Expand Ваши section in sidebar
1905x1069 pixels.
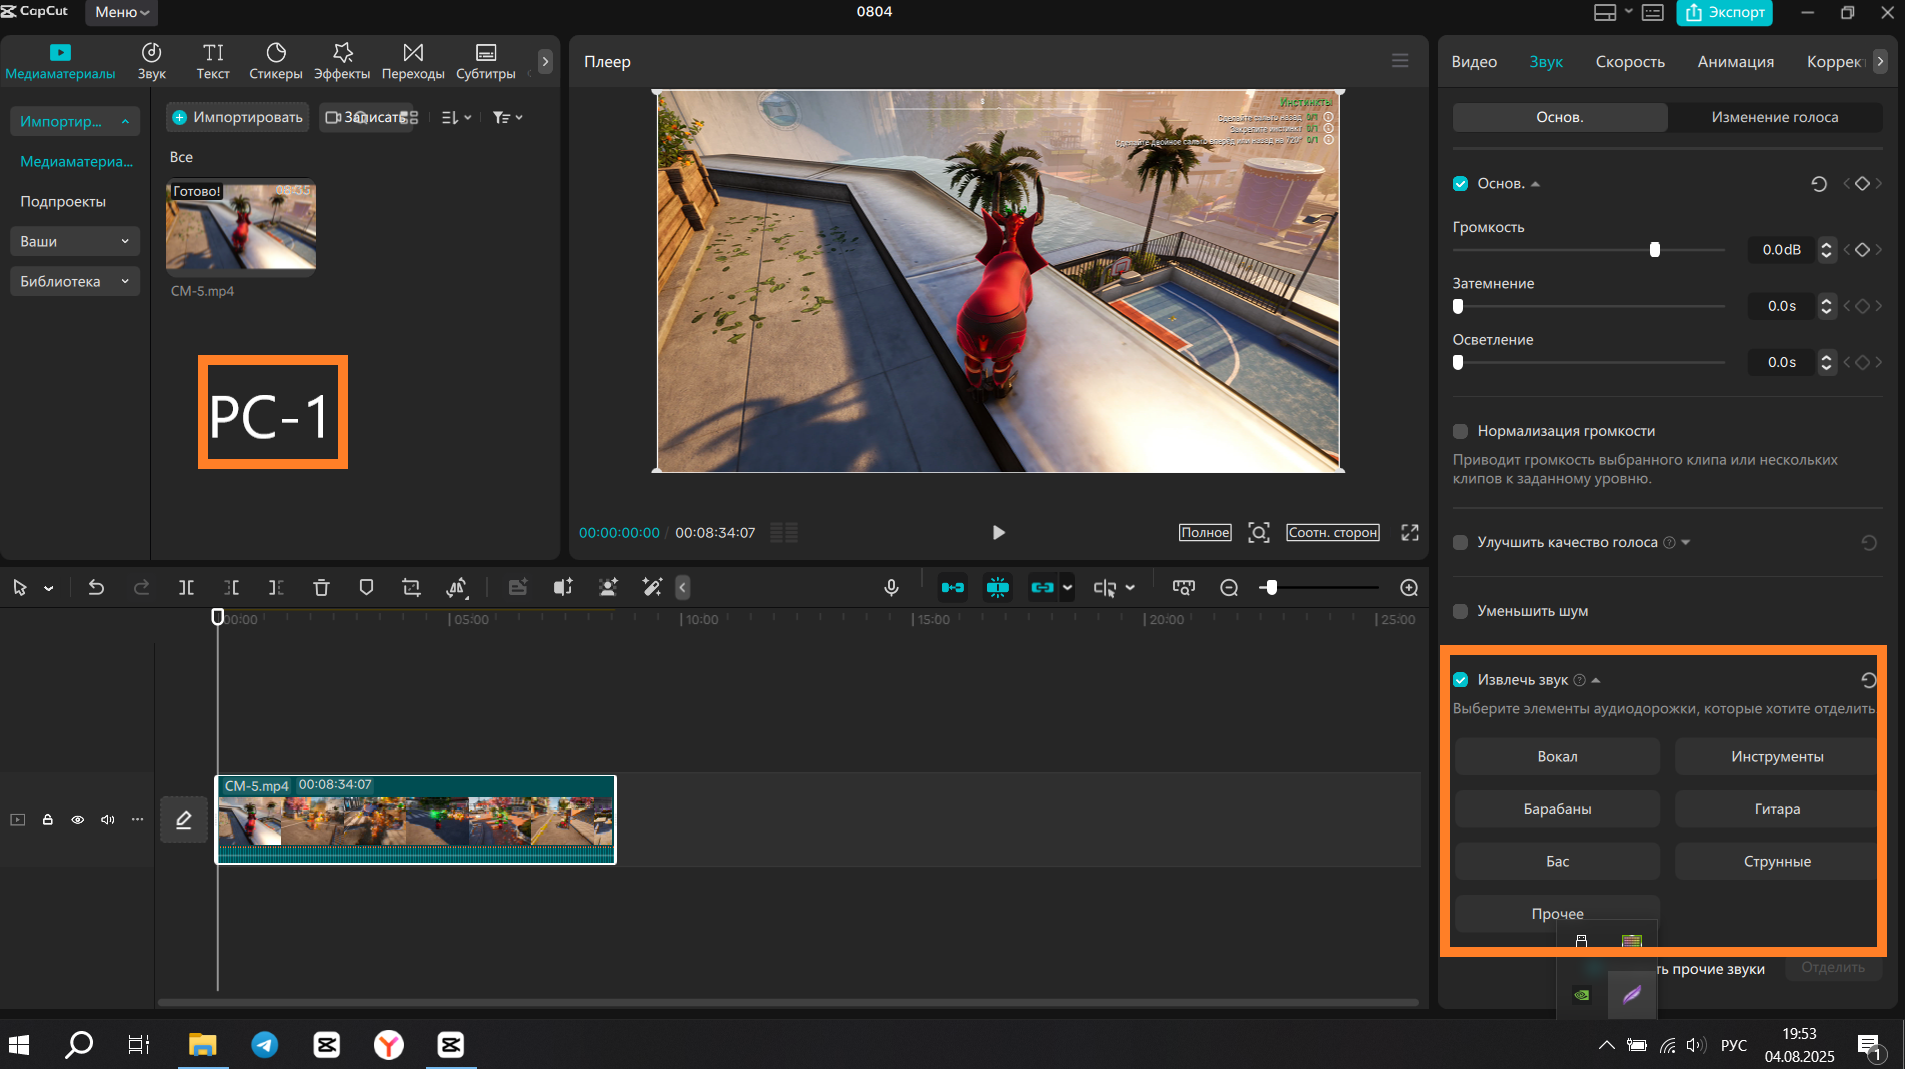coord(75,241)
